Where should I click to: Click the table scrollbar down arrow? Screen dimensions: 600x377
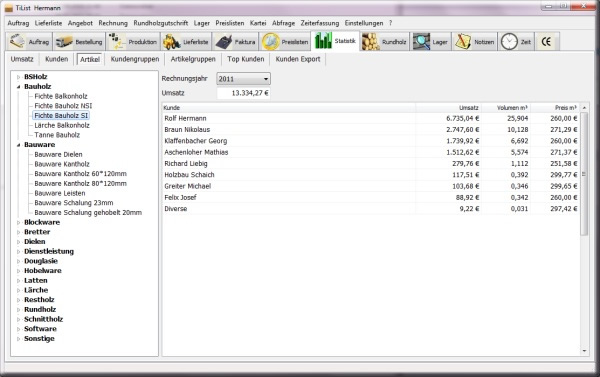[584, 351]
